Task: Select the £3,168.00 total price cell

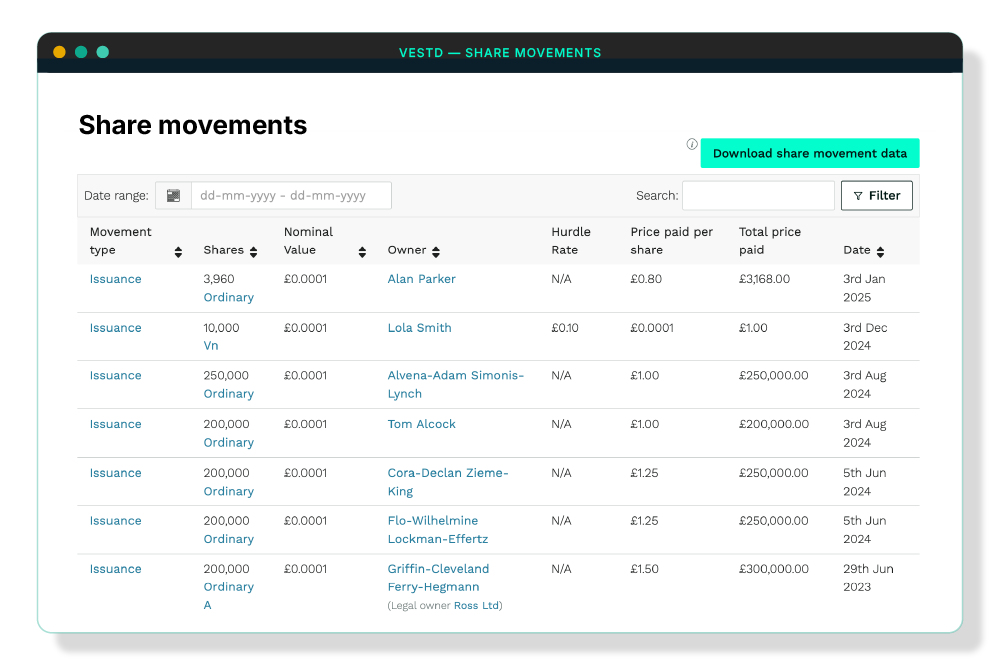Action: [x=764, y=279]
